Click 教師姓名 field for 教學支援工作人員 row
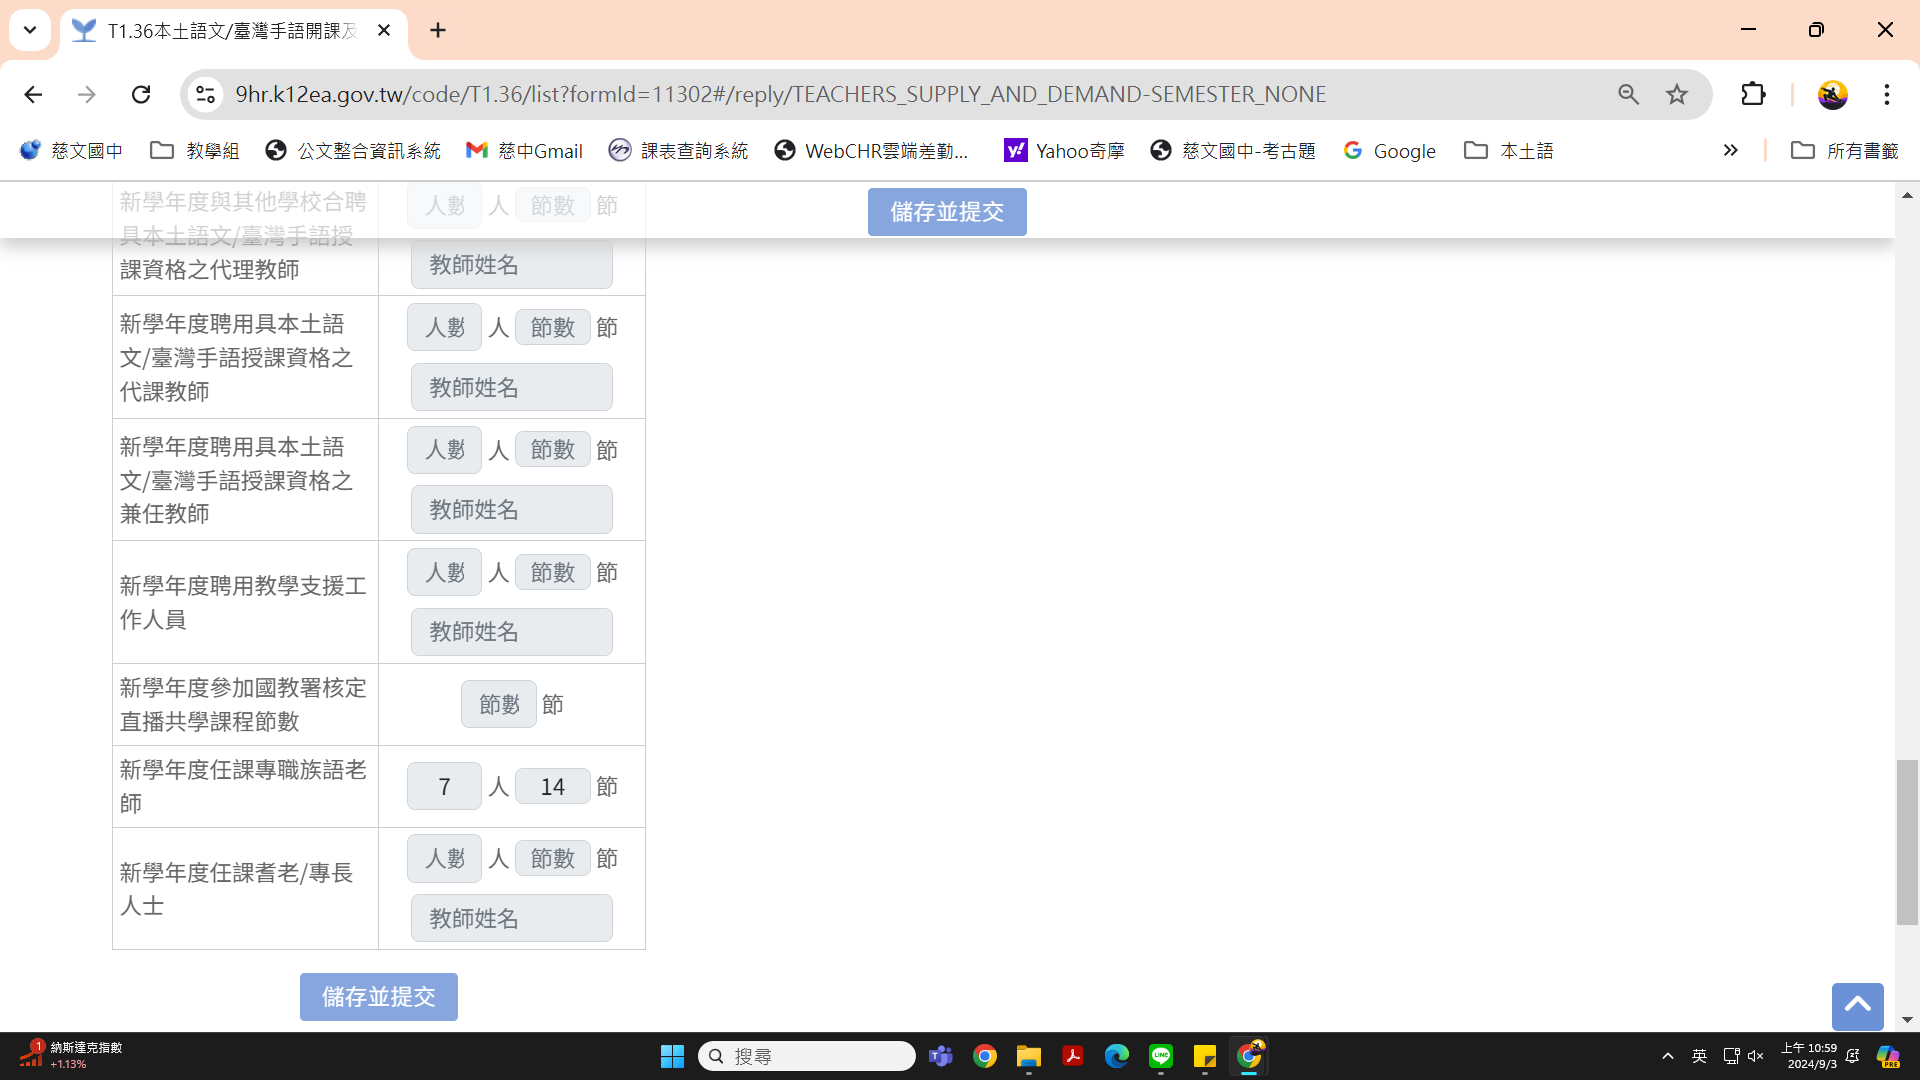This screenshot has width=1920, height=1080. click(512, 632)
